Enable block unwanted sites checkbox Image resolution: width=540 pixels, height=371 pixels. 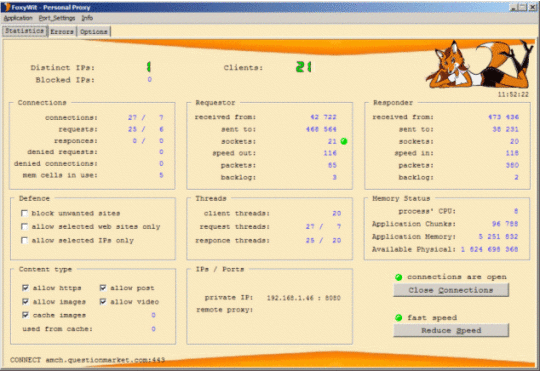coord(24,213)
